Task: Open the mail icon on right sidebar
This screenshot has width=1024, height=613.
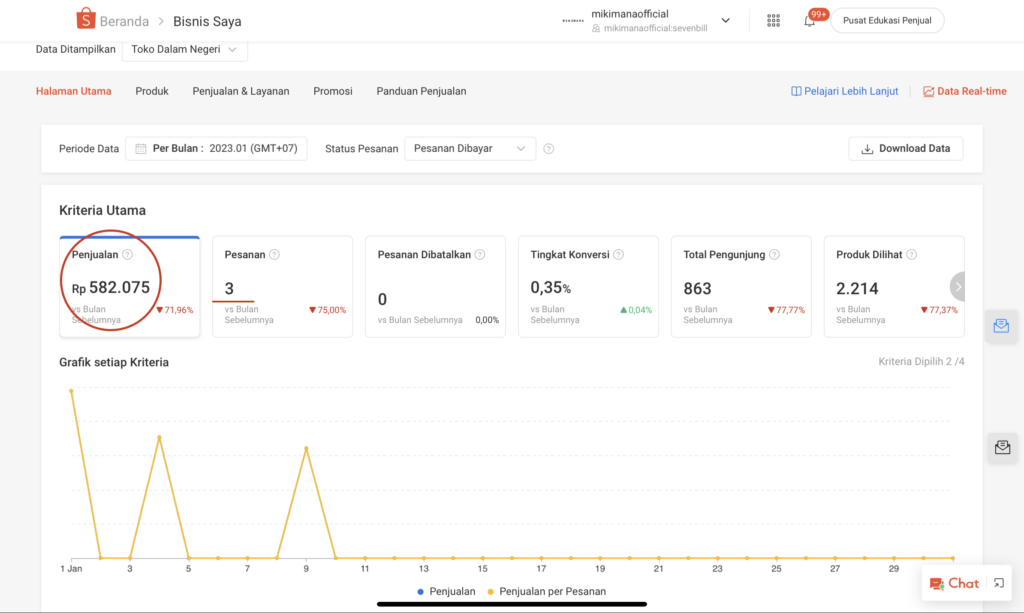Action: tap(1001, 448)
